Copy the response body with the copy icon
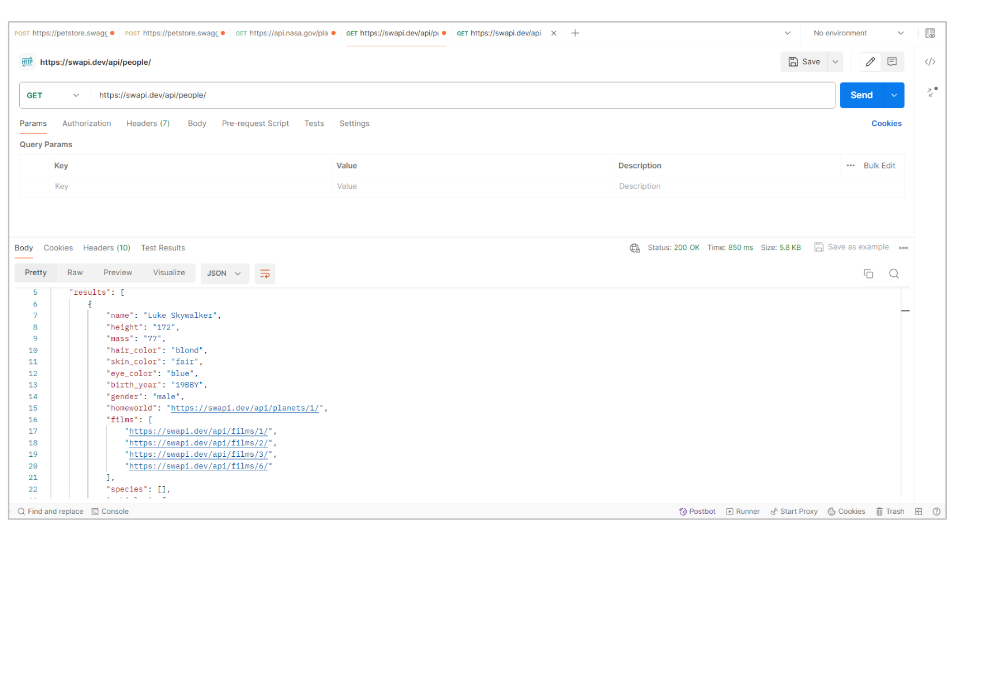Screen dimensions: 1006x695 868,273
